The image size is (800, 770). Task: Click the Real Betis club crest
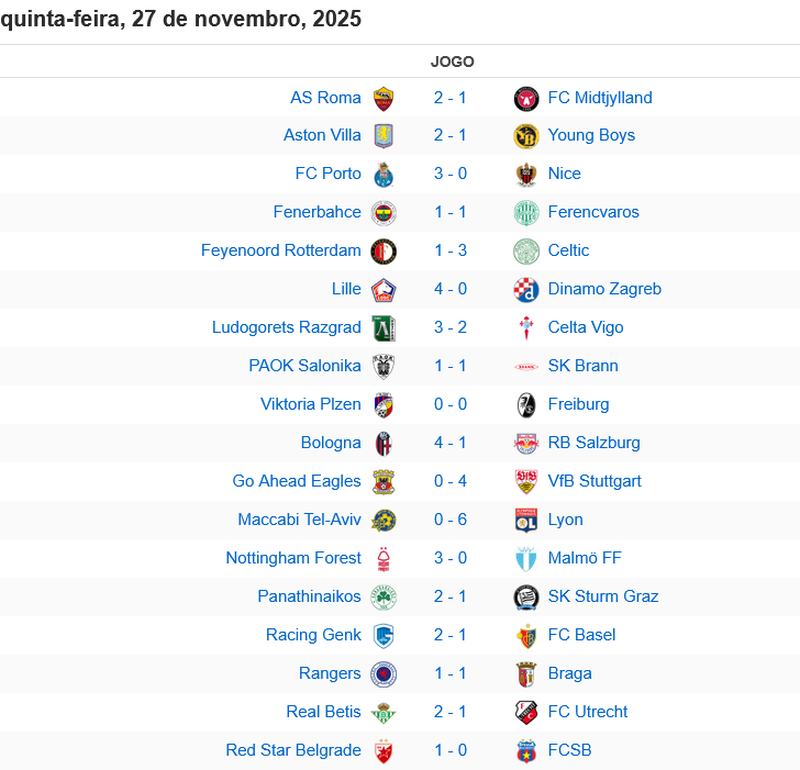[x=384, y=712]
